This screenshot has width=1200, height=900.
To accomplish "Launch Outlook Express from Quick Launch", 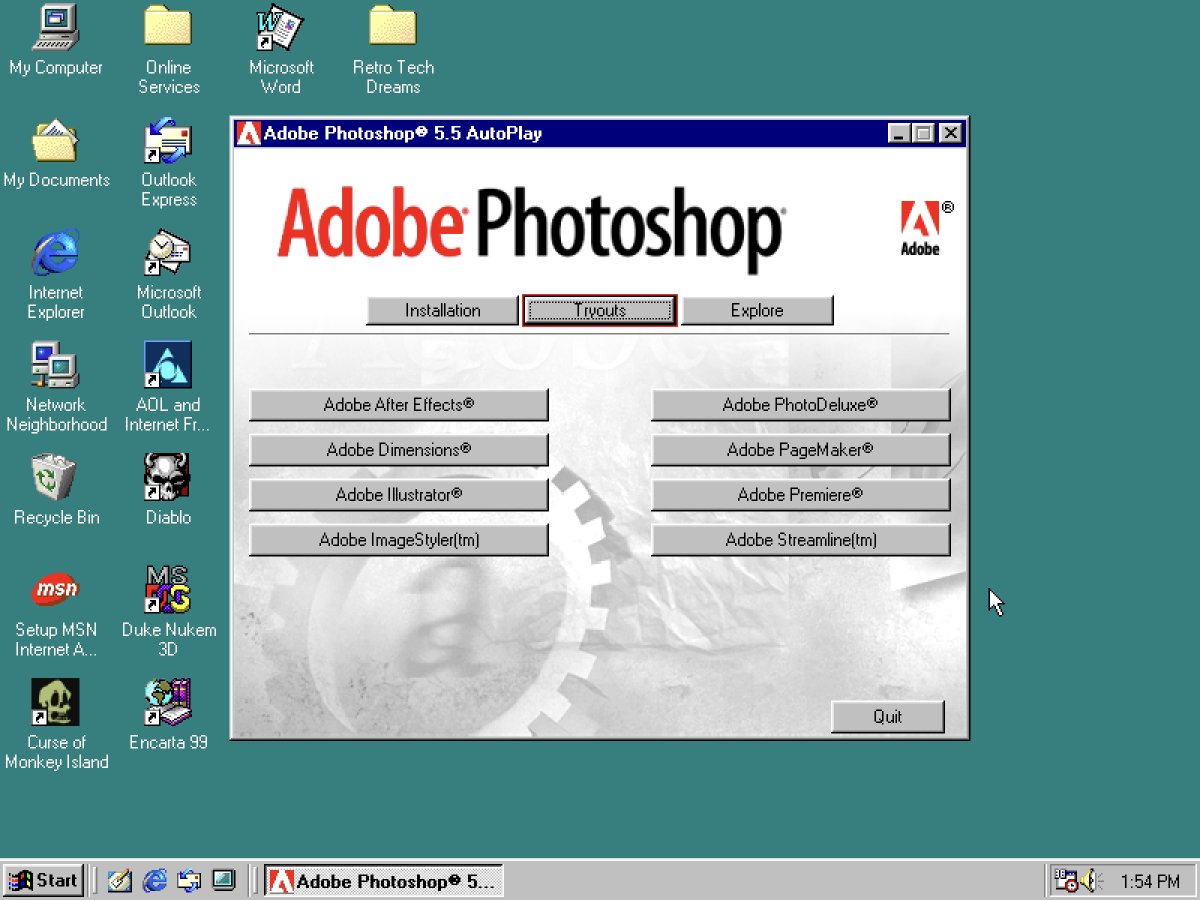I will click(188, 881).
